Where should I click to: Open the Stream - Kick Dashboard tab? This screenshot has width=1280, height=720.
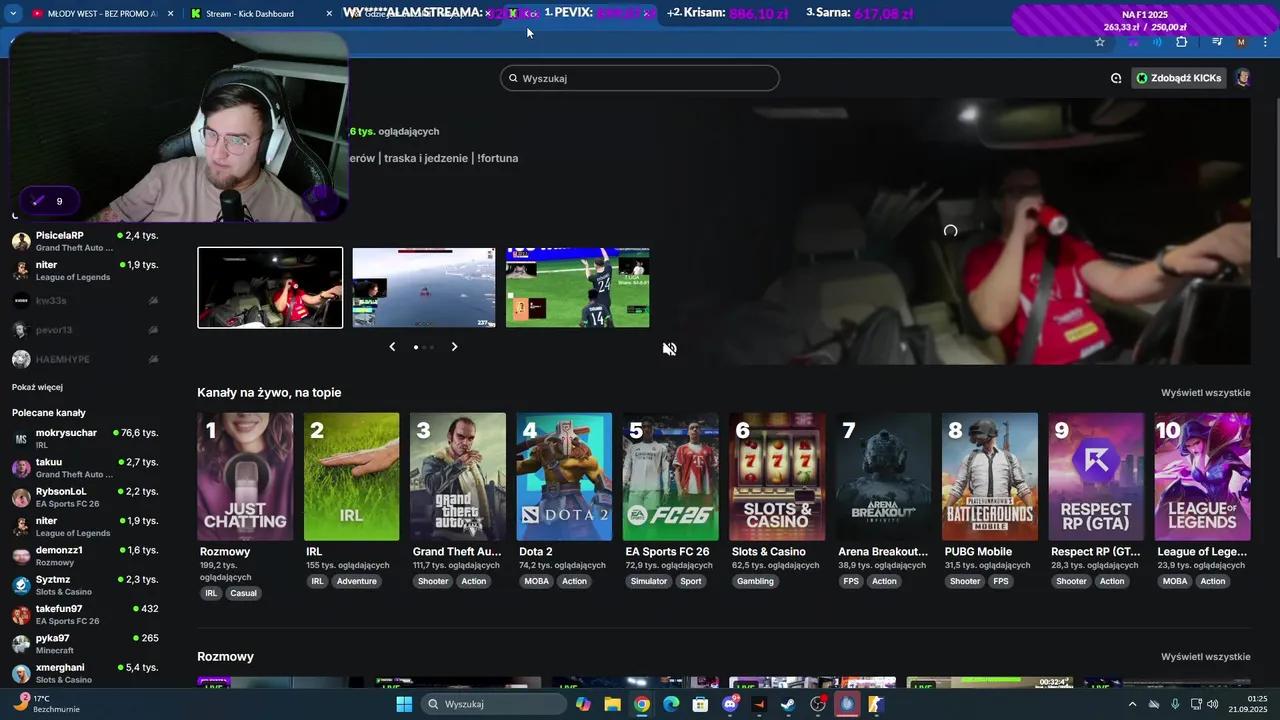[x=250, y=14]
